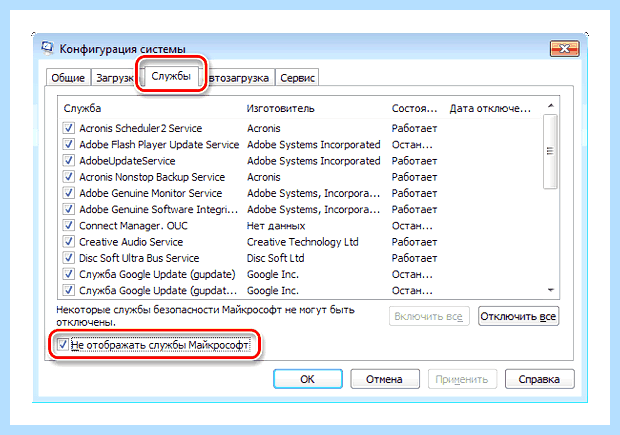Switch to the Загрузка tab
Viewport: 620px width, 435px height.
click(114, 78)
